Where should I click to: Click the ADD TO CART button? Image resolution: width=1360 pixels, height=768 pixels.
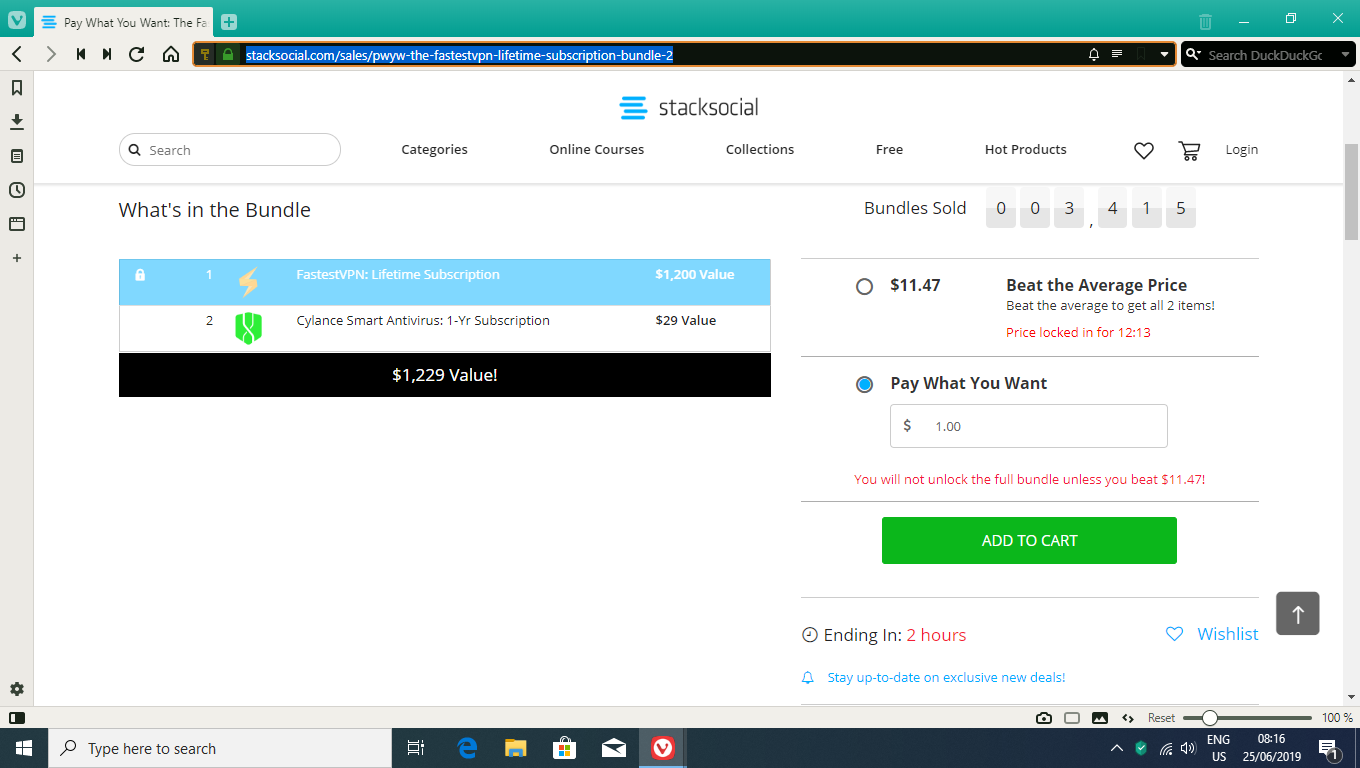[x=1029, y=540]
